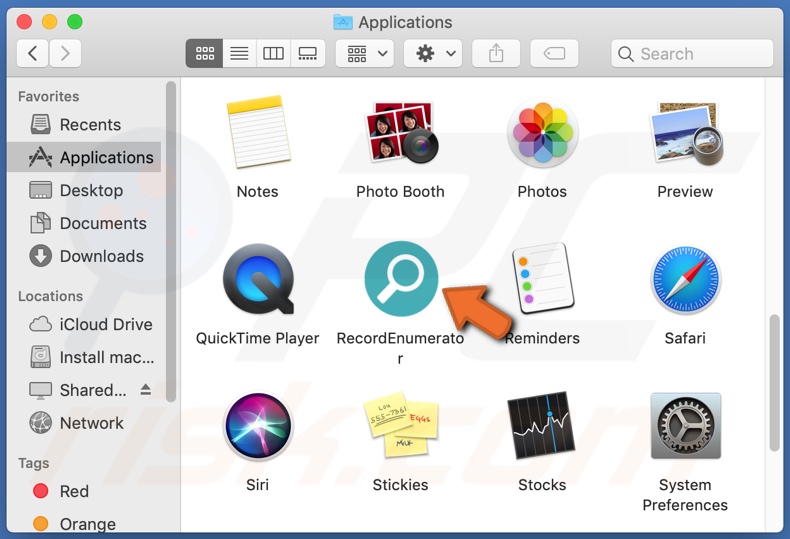Focus the Search field
This screenshot has width=790, height=539.
point(692,53)
